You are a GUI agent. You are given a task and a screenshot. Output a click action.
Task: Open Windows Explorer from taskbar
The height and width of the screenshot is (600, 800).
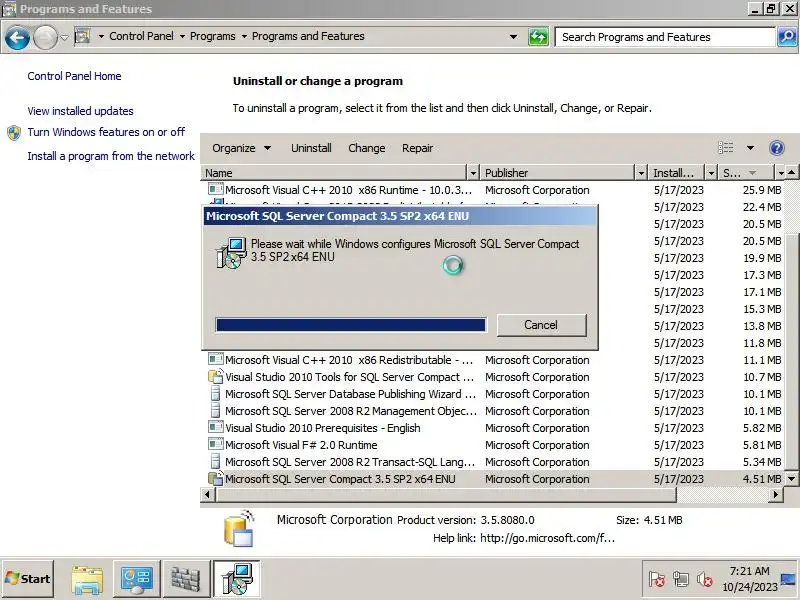(x=87, y=579)
